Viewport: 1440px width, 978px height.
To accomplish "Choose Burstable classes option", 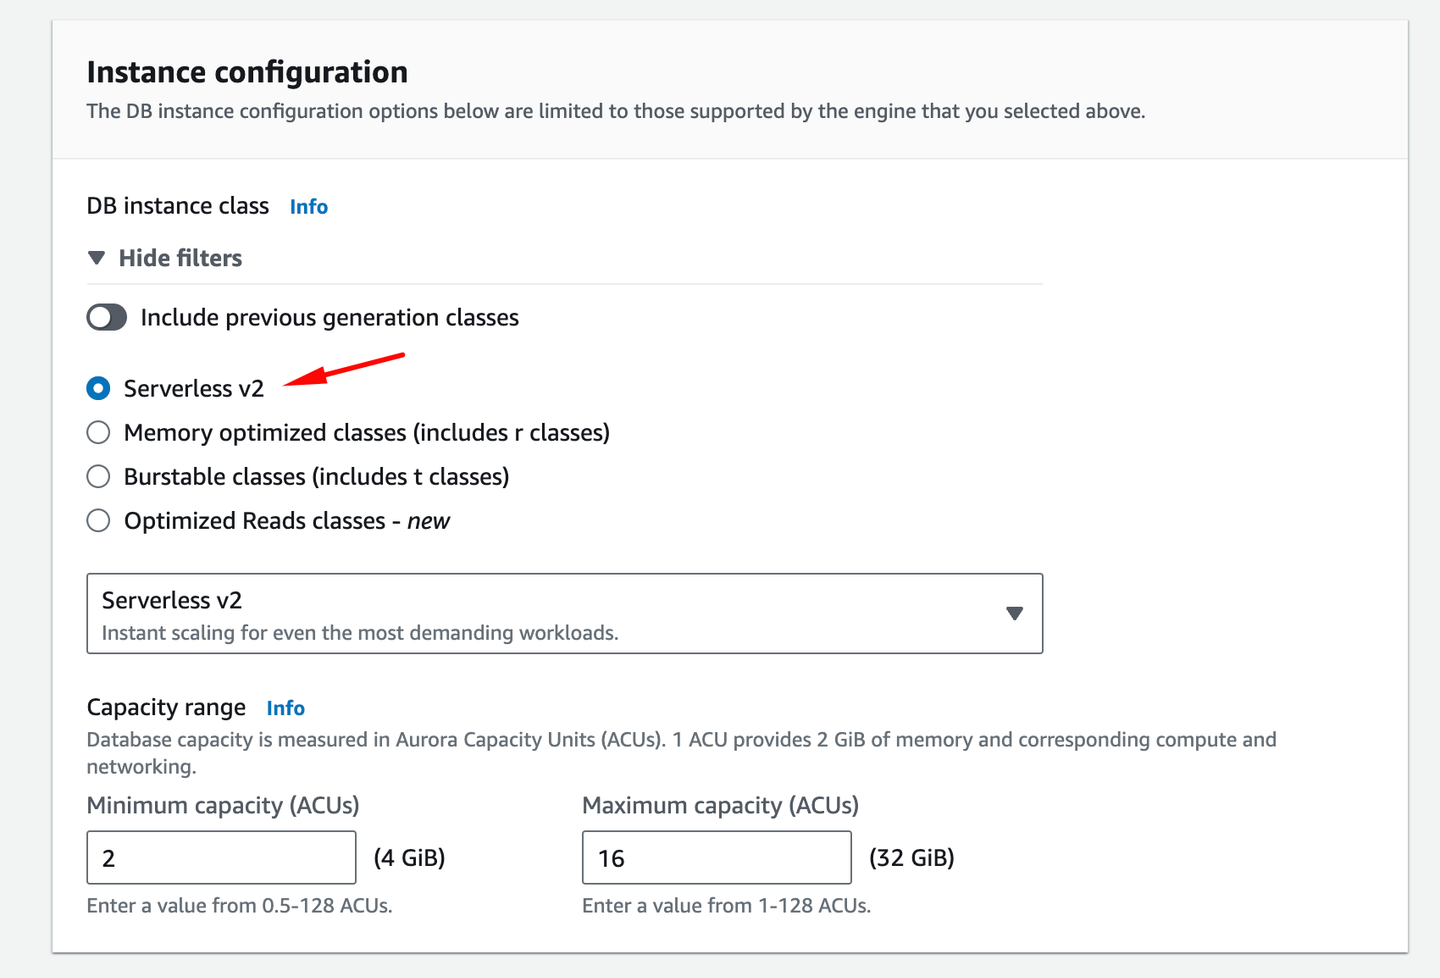I will [x=98, y=476].
